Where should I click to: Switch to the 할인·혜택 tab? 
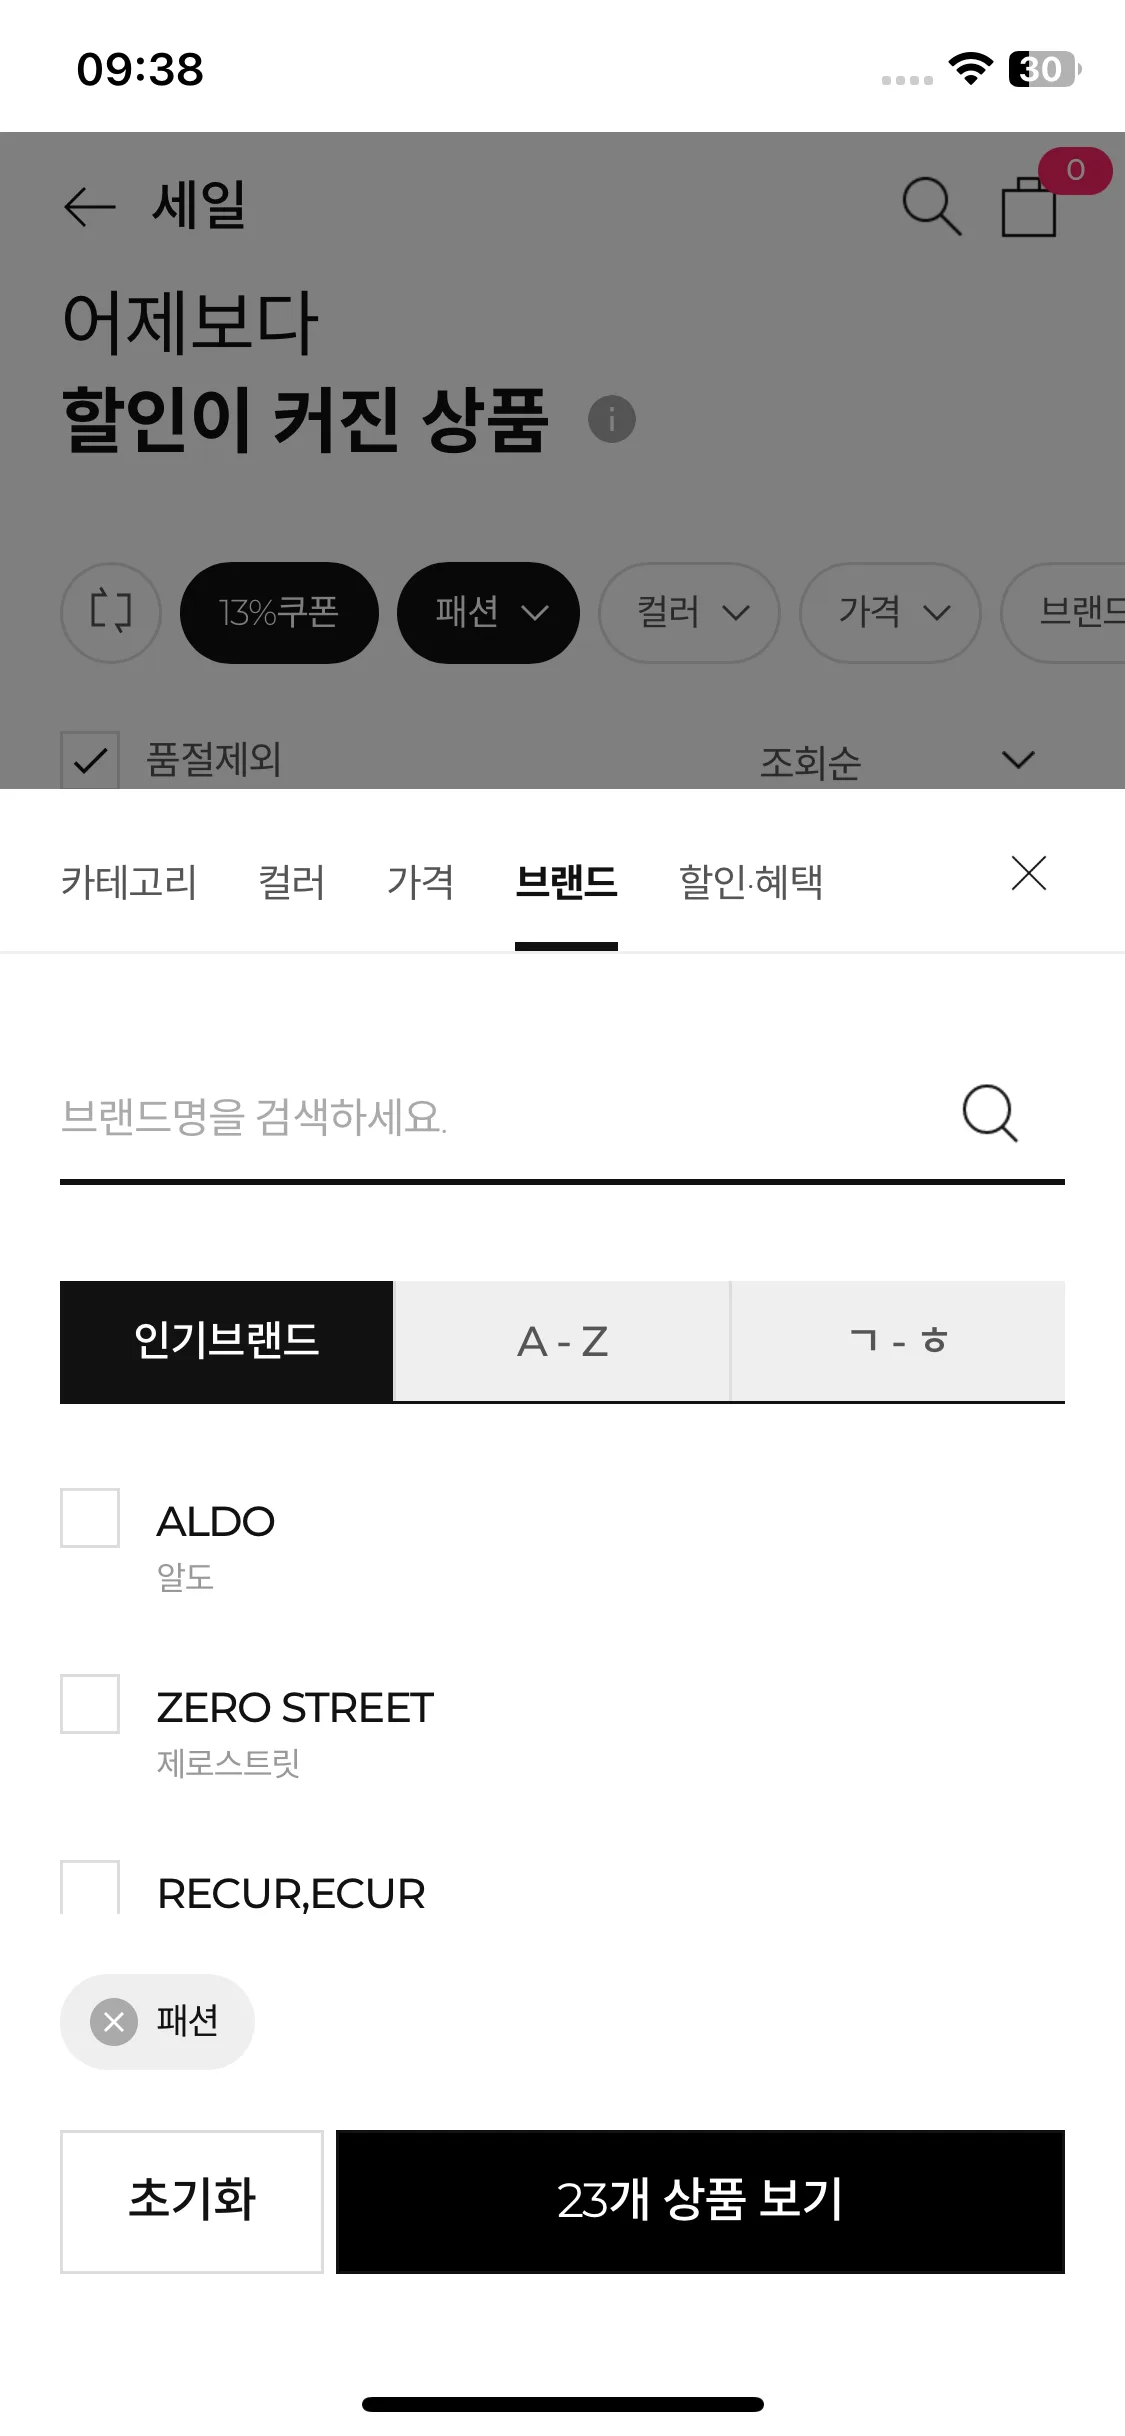(x=751, y=882)
